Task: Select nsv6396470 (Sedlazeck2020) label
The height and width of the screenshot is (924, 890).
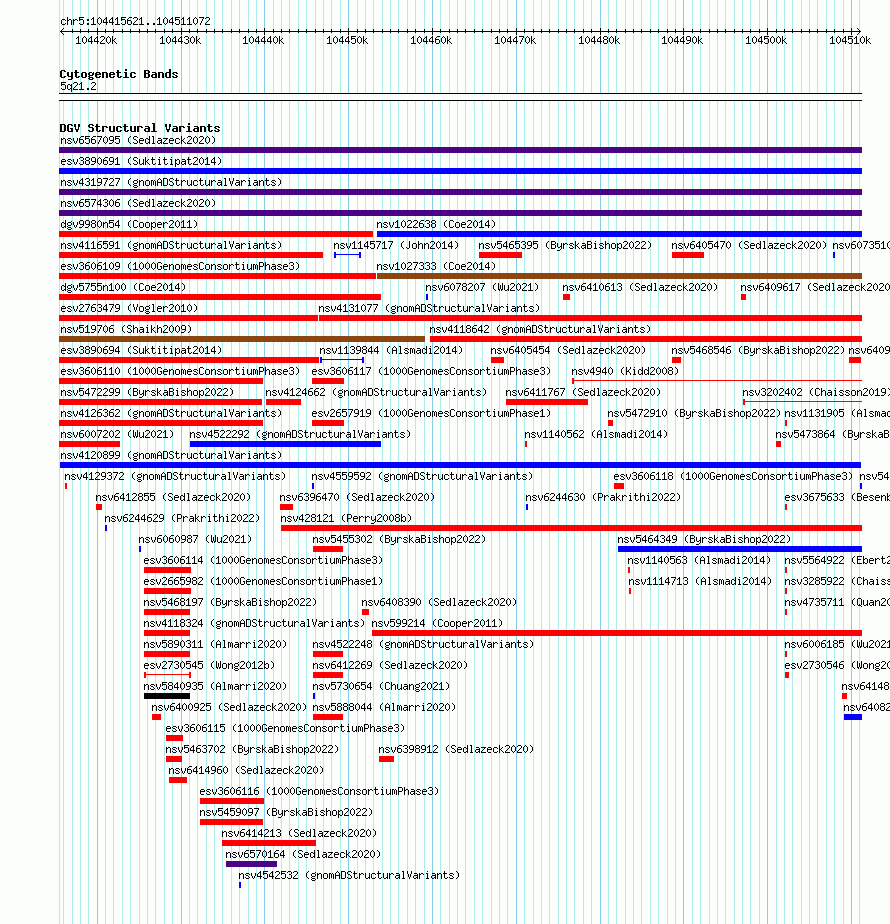Action: tap(357, 497)
